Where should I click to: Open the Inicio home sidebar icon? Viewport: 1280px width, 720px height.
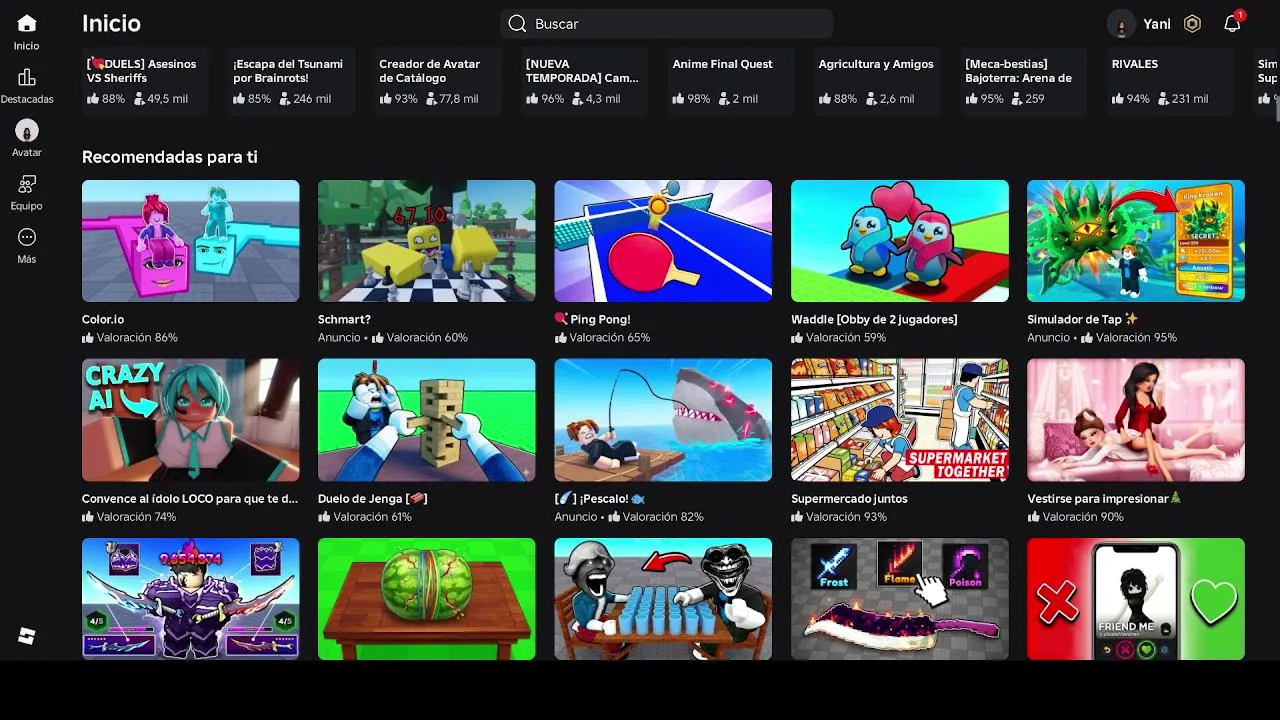[27, 24]
